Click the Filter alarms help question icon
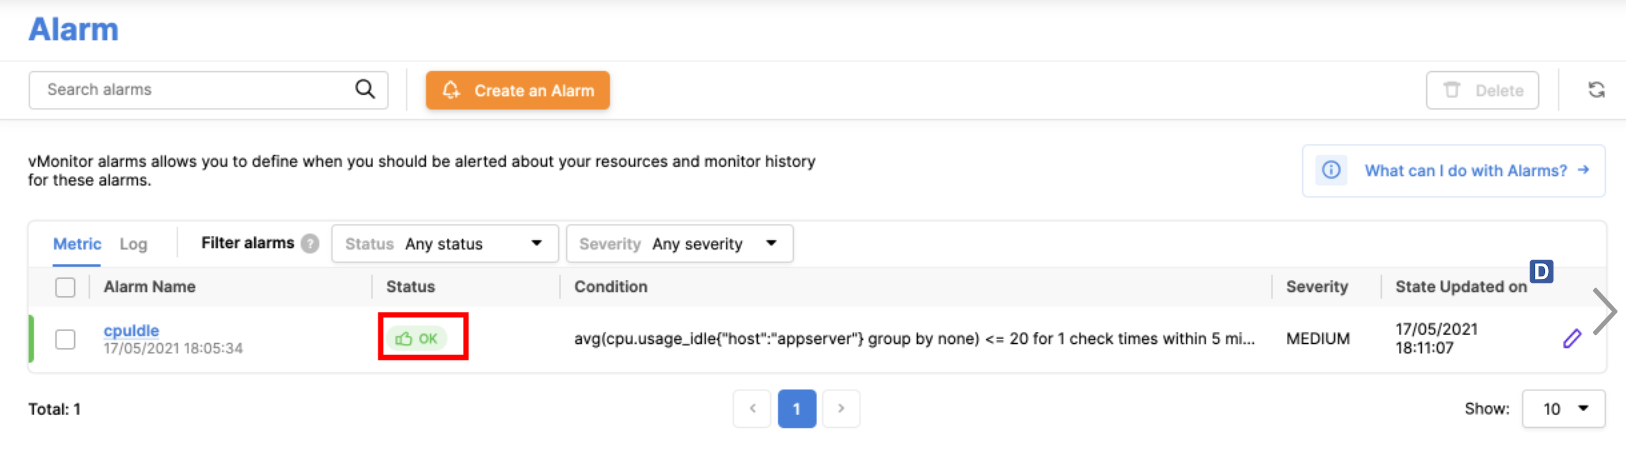Image resolution: width=1626 pixels, height=459 pixels. point(310,243)
